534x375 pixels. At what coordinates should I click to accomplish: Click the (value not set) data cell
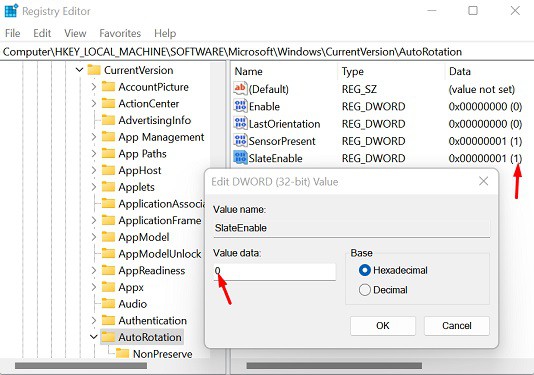[x=482, y=89]
